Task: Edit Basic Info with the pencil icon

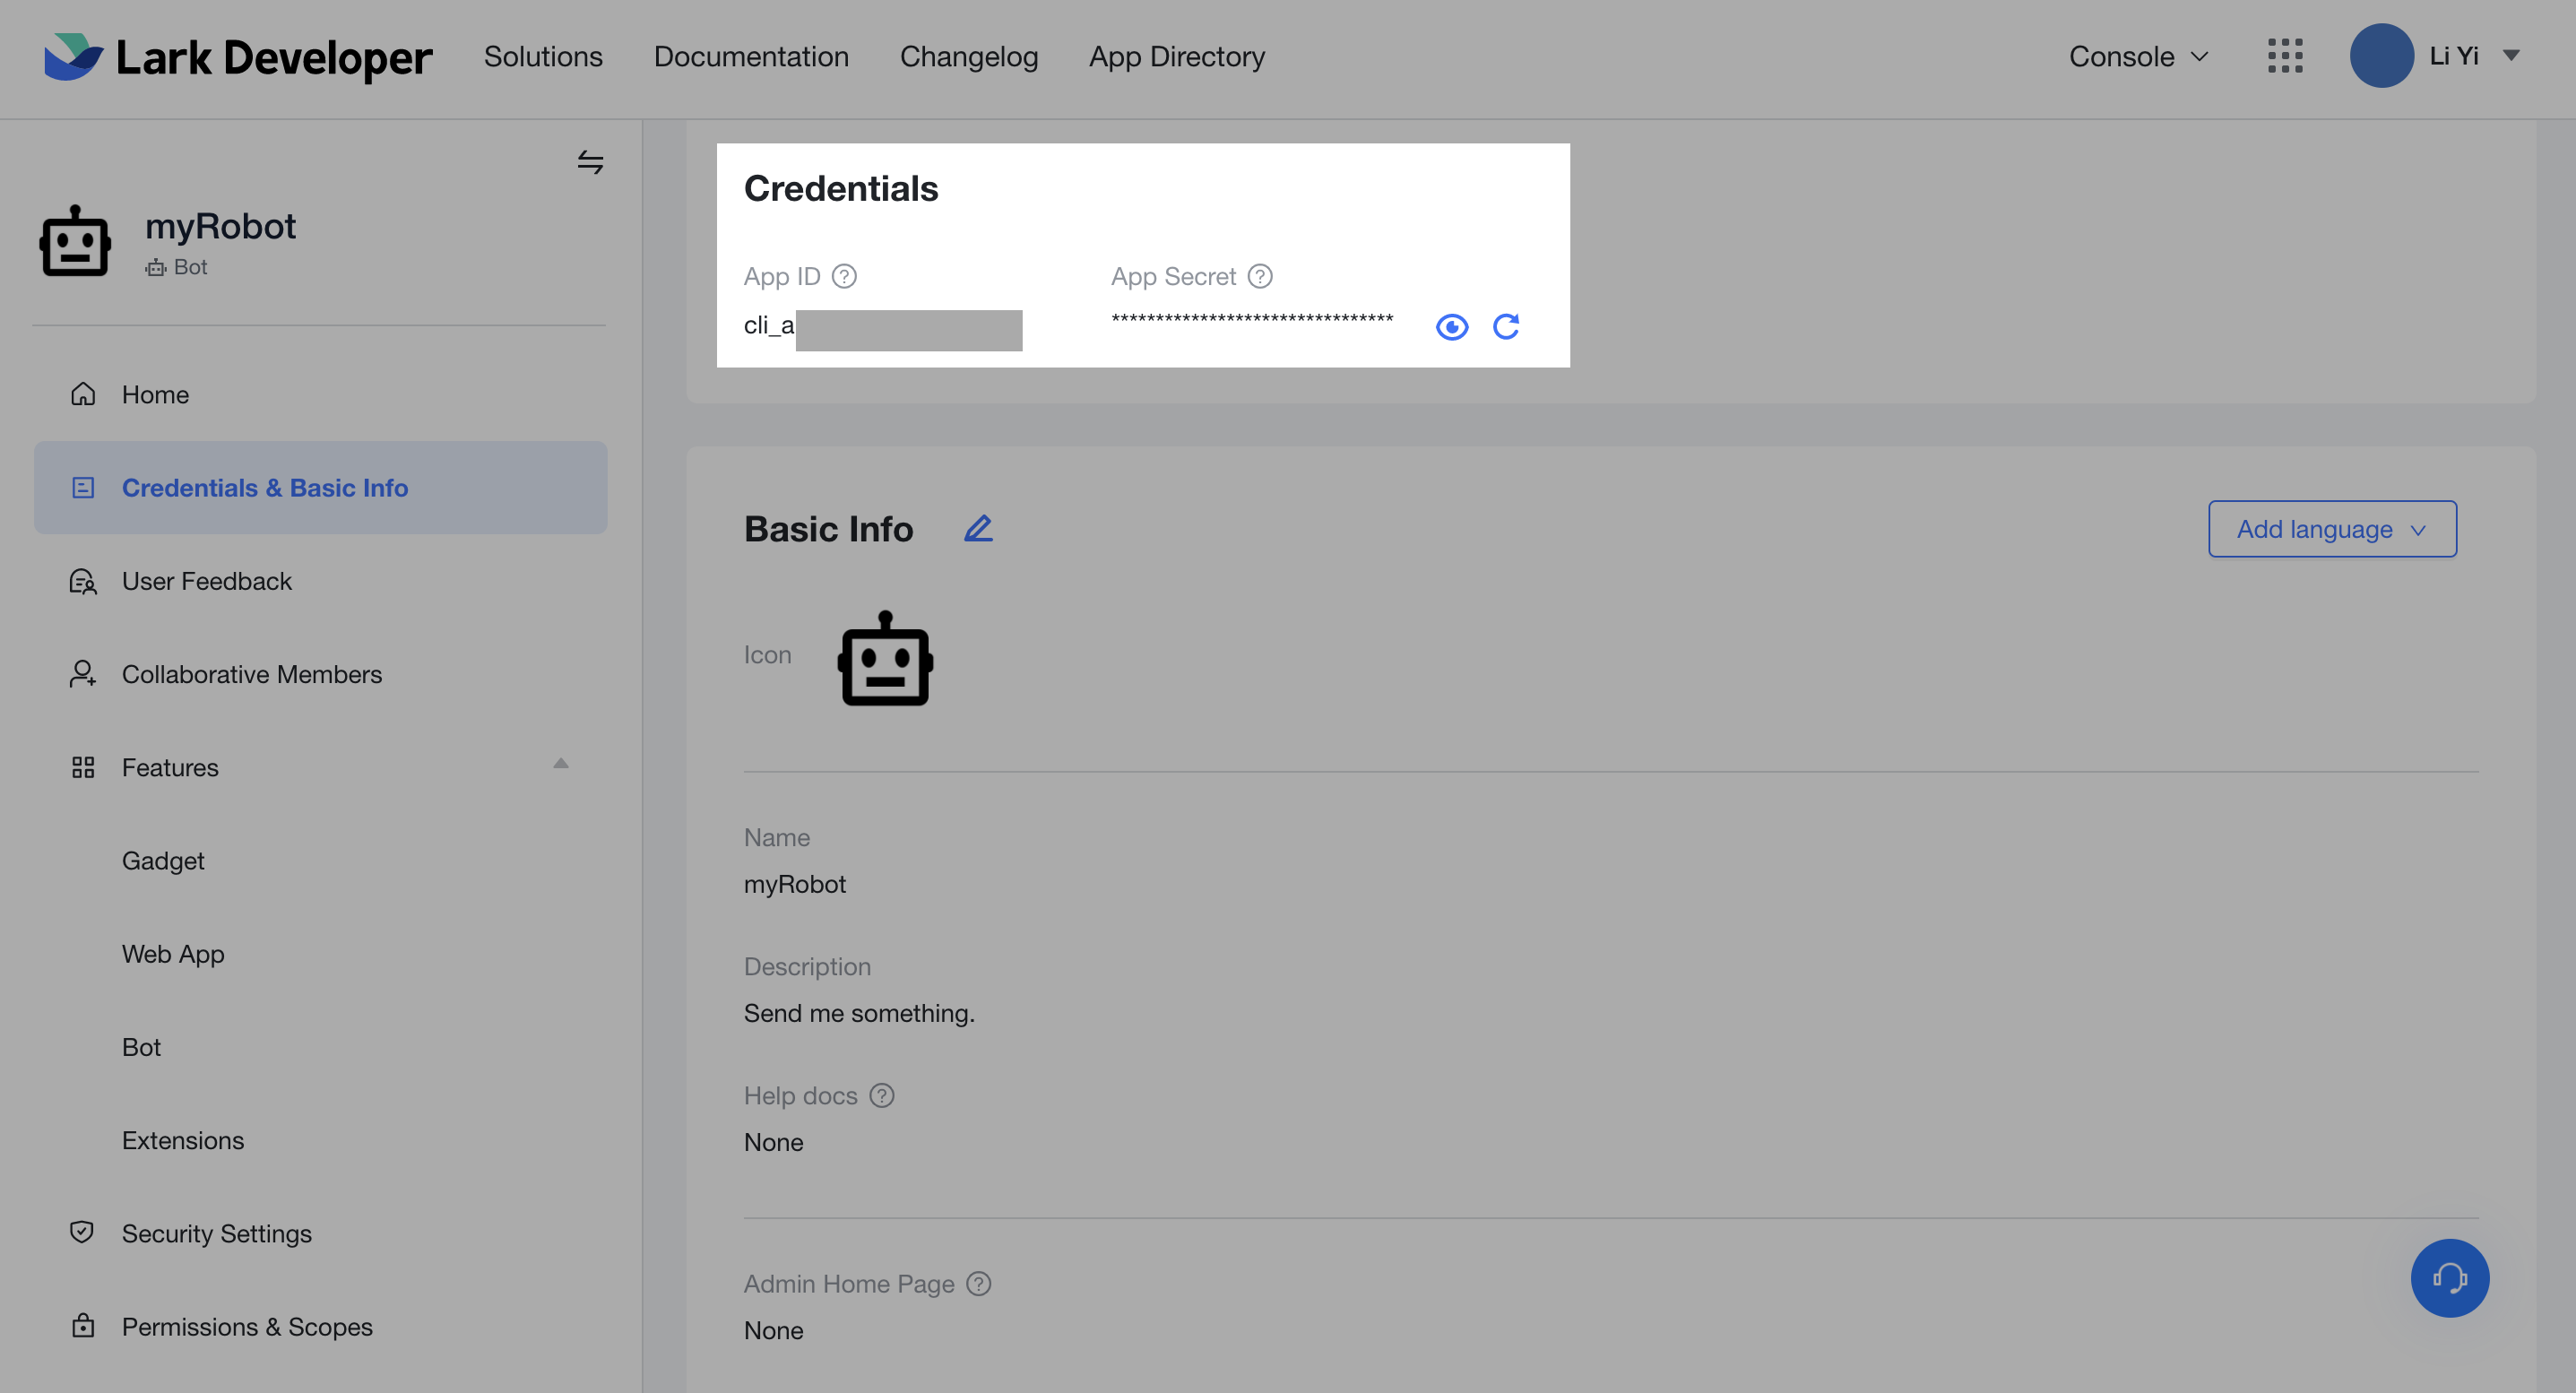Action: [978, 528]
